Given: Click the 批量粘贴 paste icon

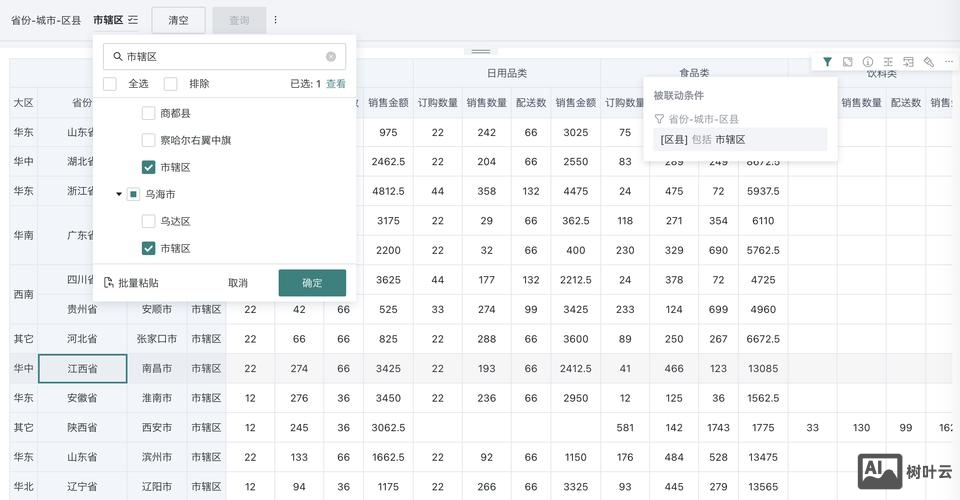Looking at the screenshot, I should [x=109, y=283].
